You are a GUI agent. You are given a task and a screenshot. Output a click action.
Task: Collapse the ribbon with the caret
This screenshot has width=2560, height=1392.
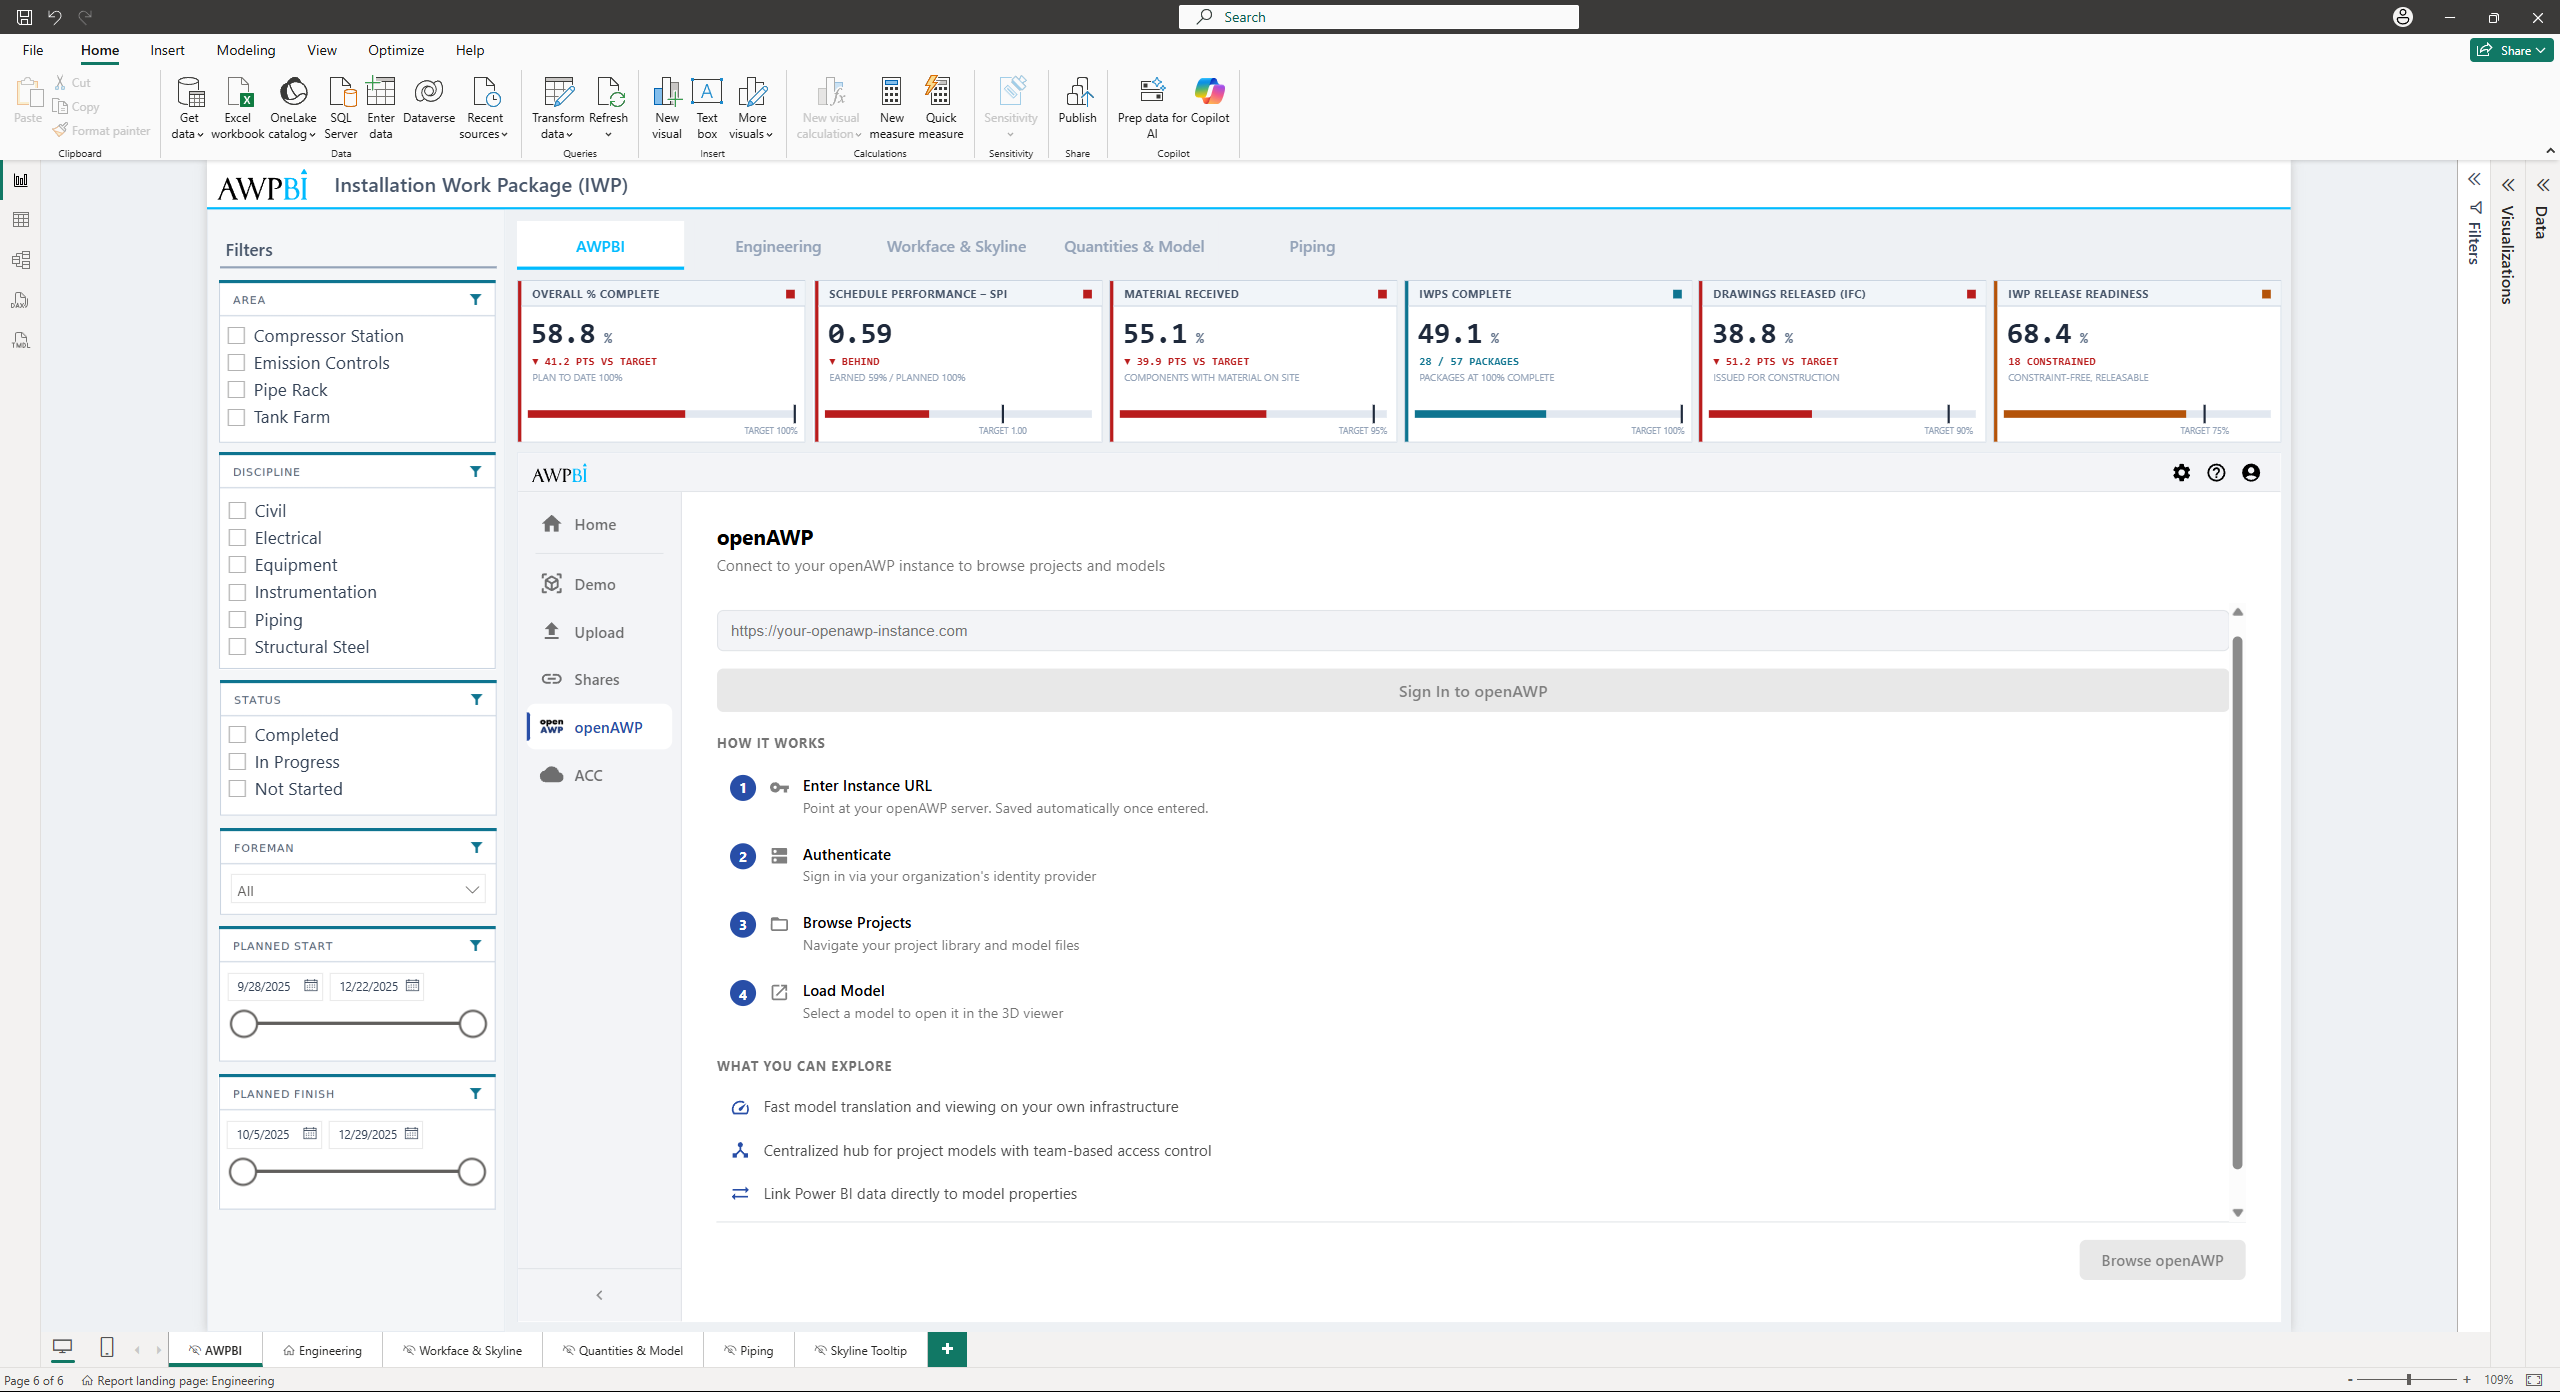[x=2550, y=151]
